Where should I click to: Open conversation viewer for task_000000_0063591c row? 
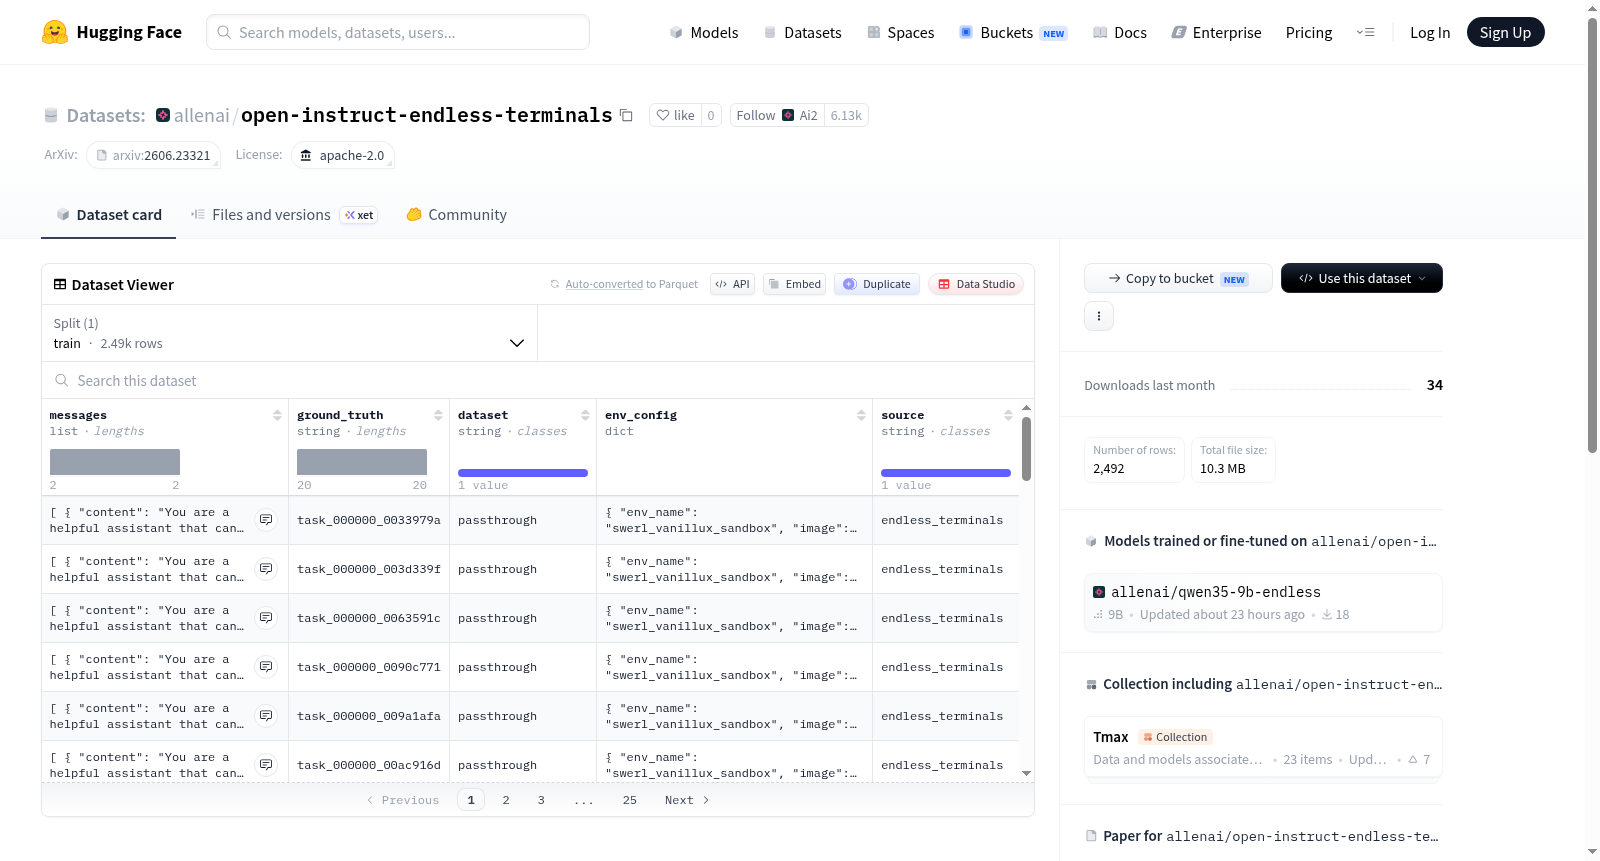point(266,618)
